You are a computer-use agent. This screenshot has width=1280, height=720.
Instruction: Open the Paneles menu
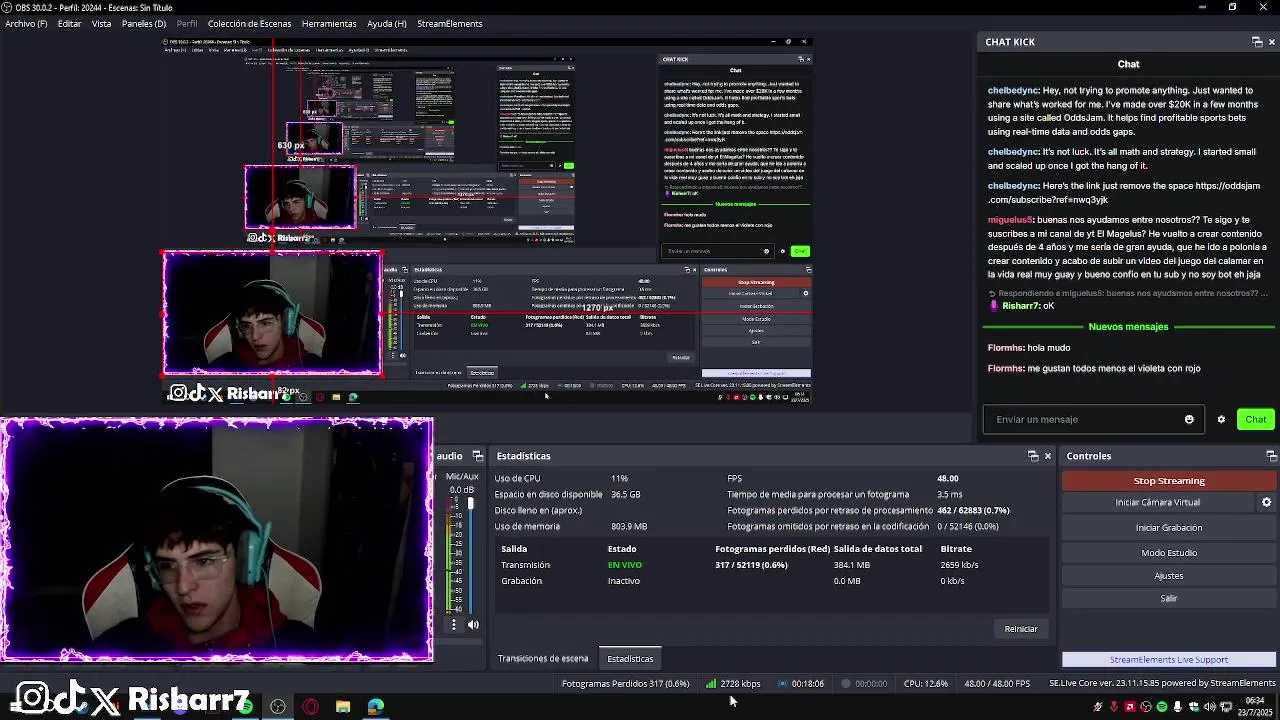tap(144, 23)
